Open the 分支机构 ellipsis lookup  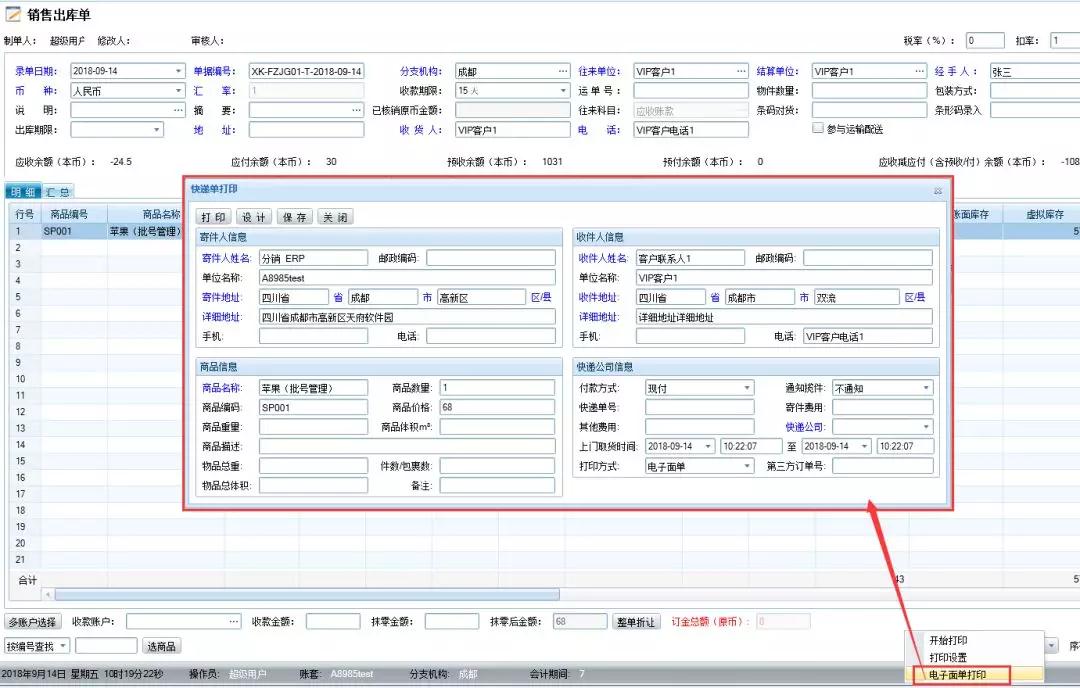tap(563, 71)
